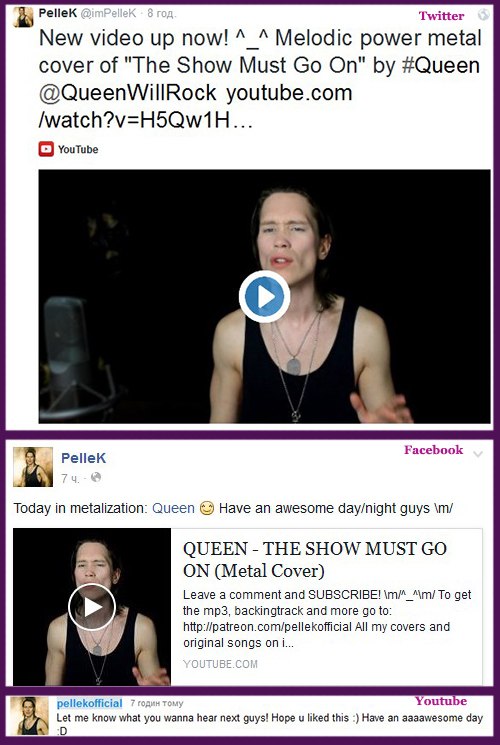Click the globe icon on the Twitter post

[484, 15]
